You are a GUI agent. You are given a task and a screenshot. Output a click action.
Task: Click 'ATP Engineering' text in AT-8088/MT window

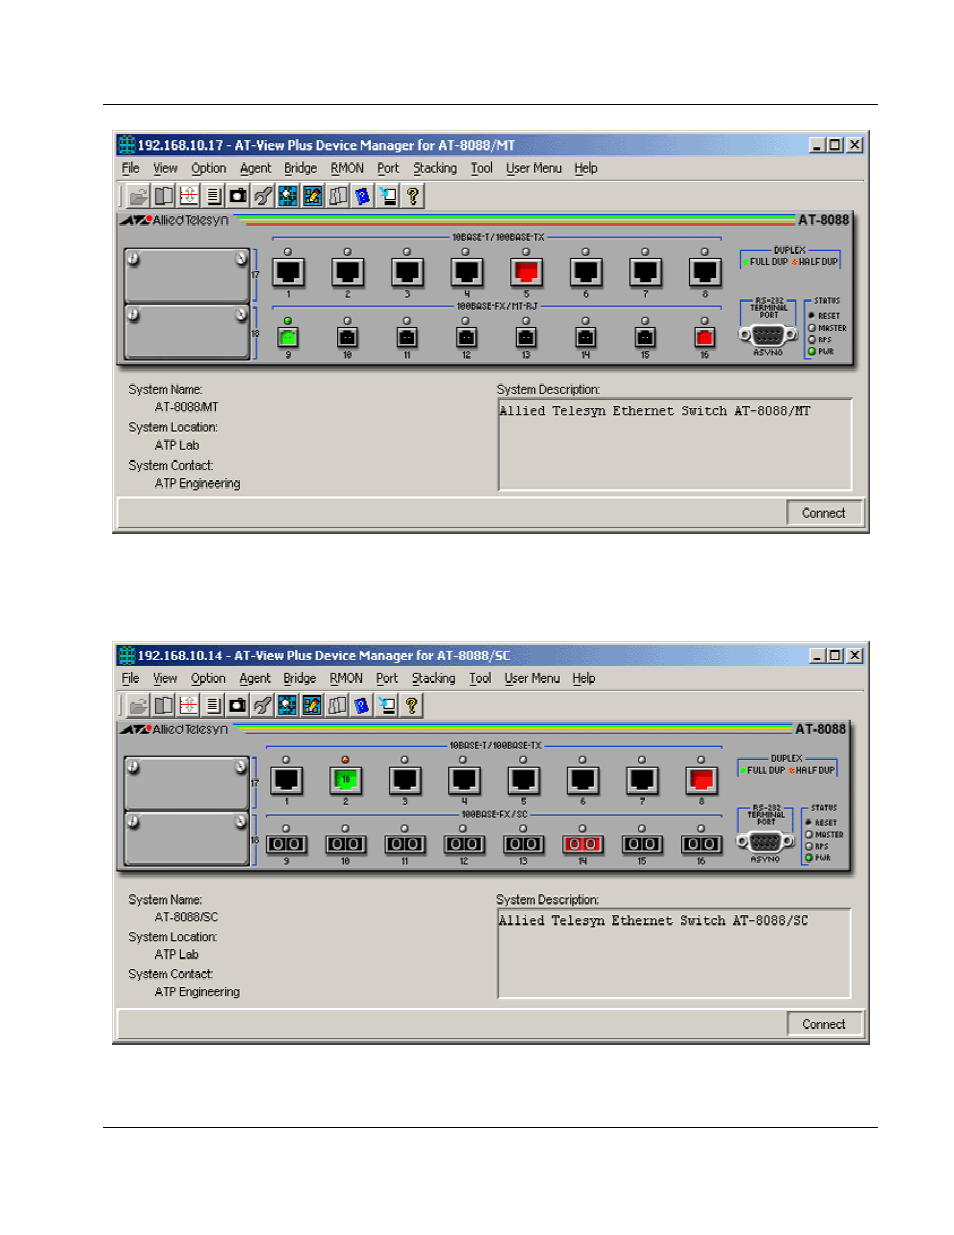[197, 483]
